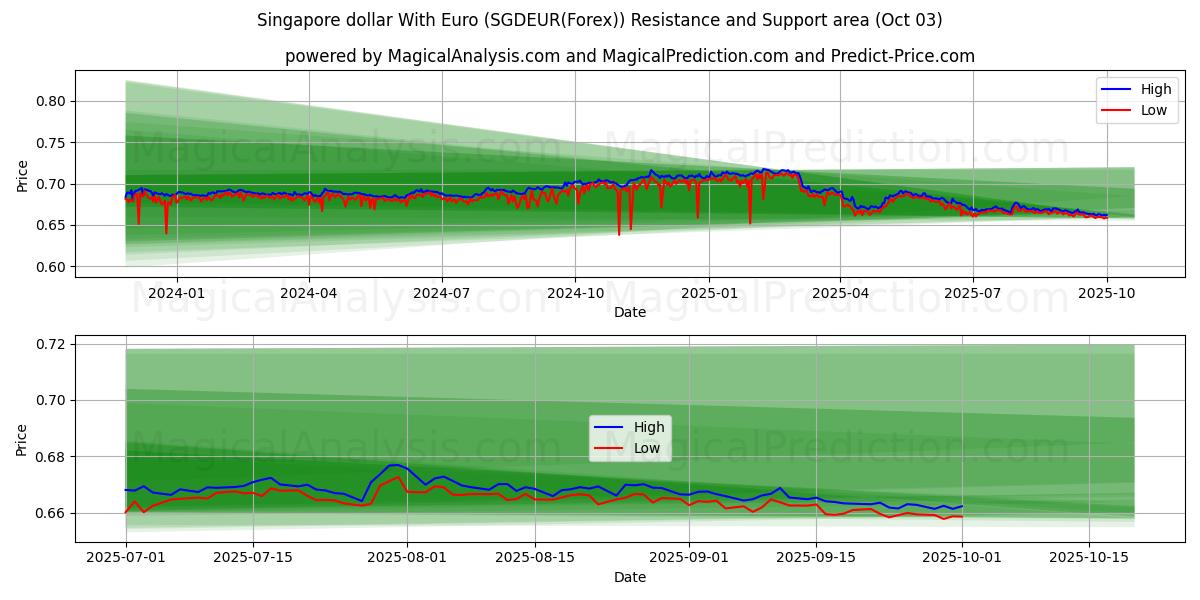Click the 2025-10-15 tick on bottom date axis
Image resolution: width=1200 pixels, height=600 pixels.
pyautogui.click(x=1089, y=558)
